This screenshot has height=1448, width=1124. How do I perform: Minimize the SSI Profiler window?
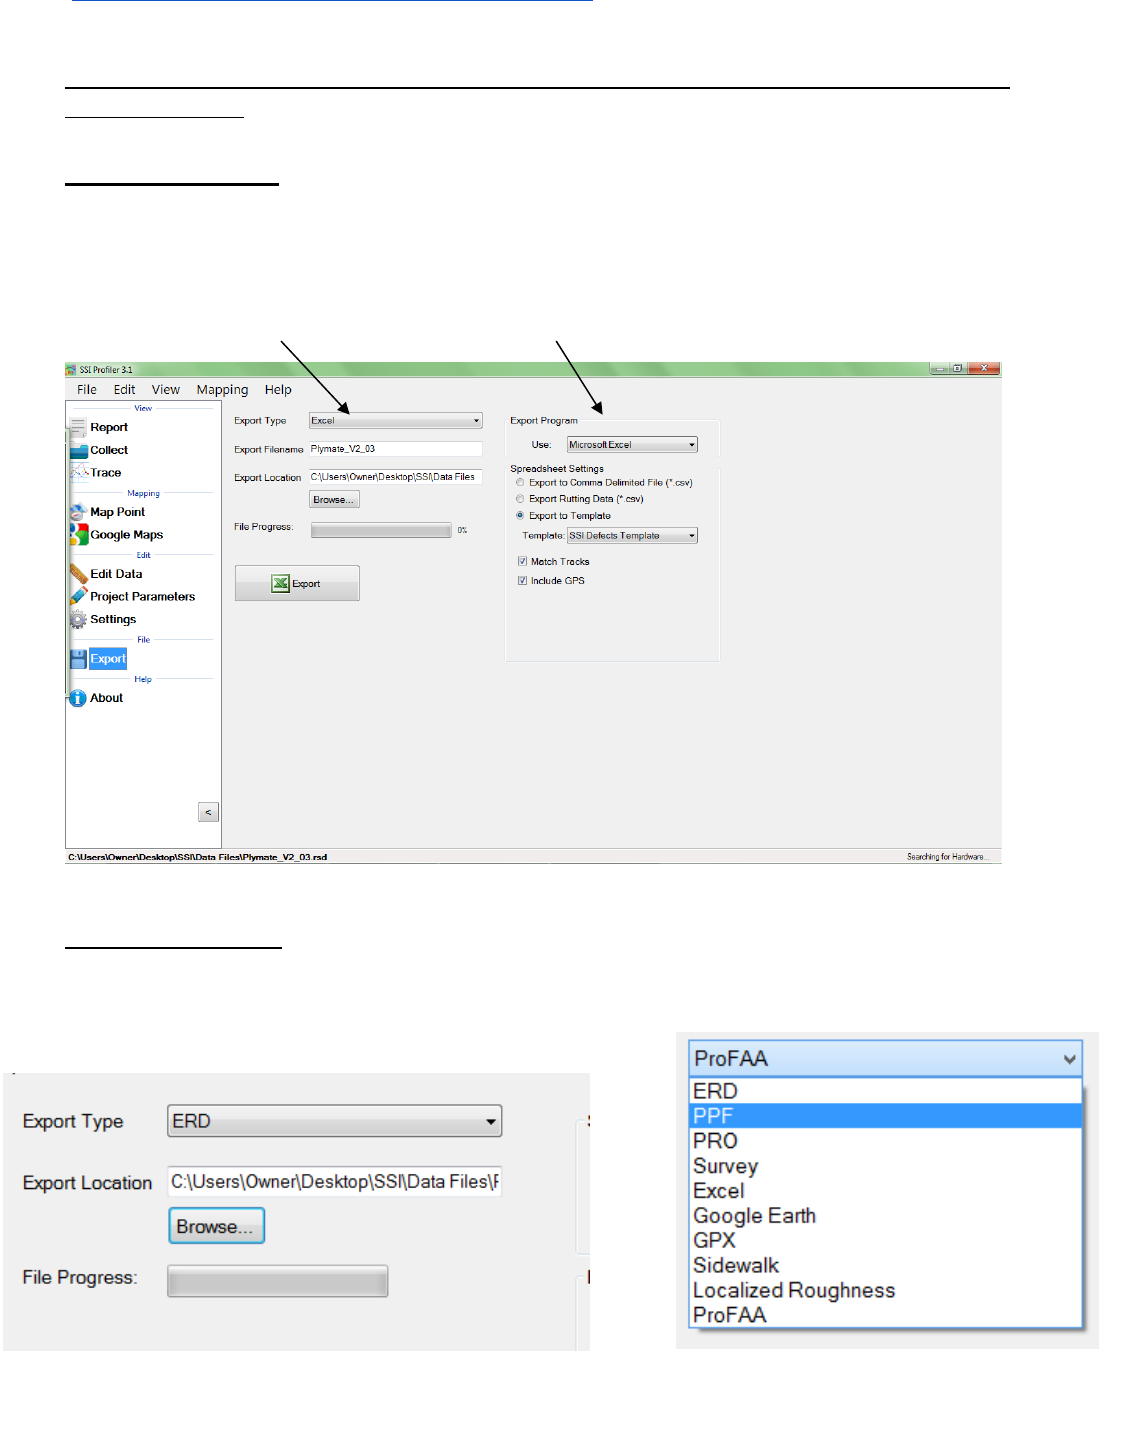click(x=939, y=369)
